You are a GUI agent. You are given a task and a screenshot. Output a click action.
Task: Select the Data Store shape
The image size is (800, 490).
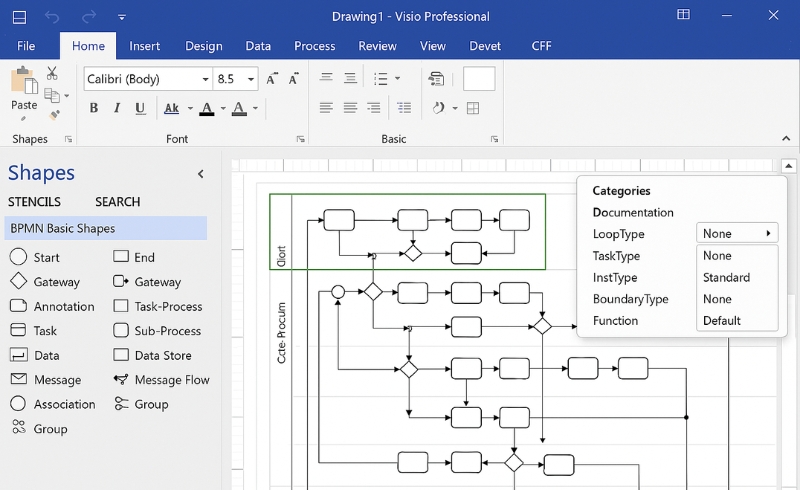(x=153, y=355)
